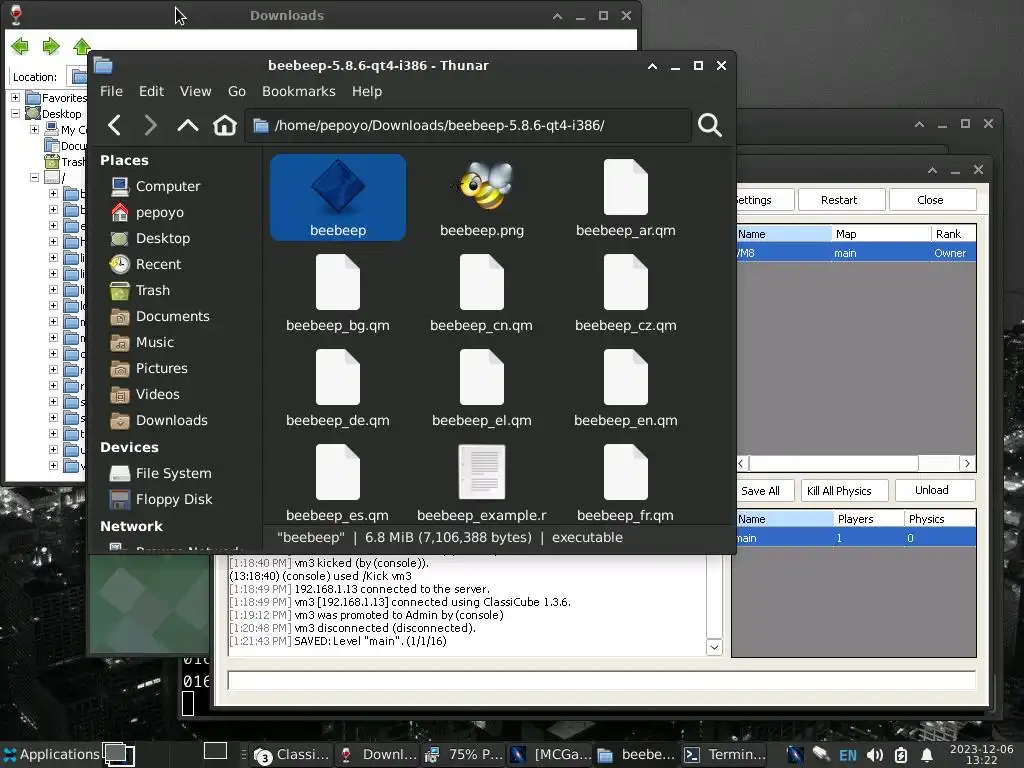Viewport: 1024px width, 768px height.
Task: Click server console command input field
Action: (601, 680)
